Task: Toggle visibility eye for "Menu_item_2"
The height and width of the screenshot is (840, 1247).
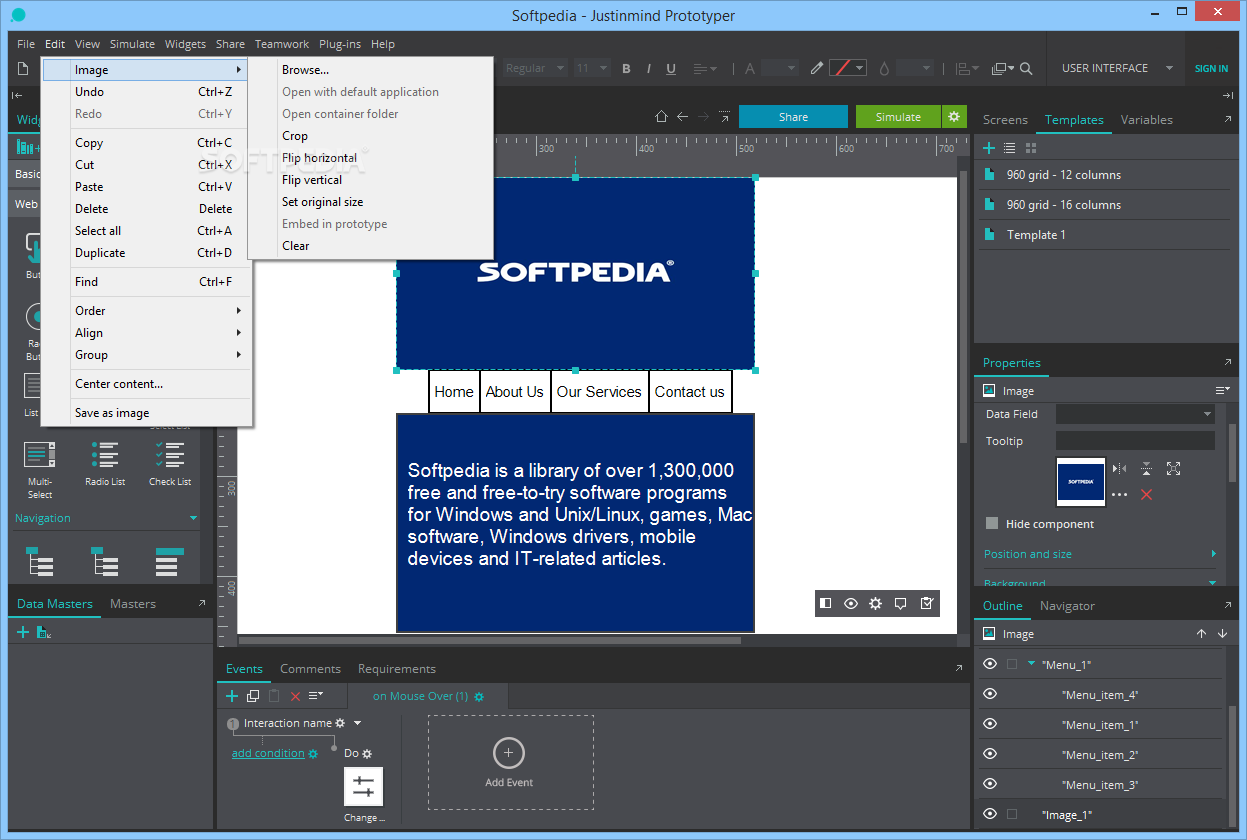Action: 990,754
